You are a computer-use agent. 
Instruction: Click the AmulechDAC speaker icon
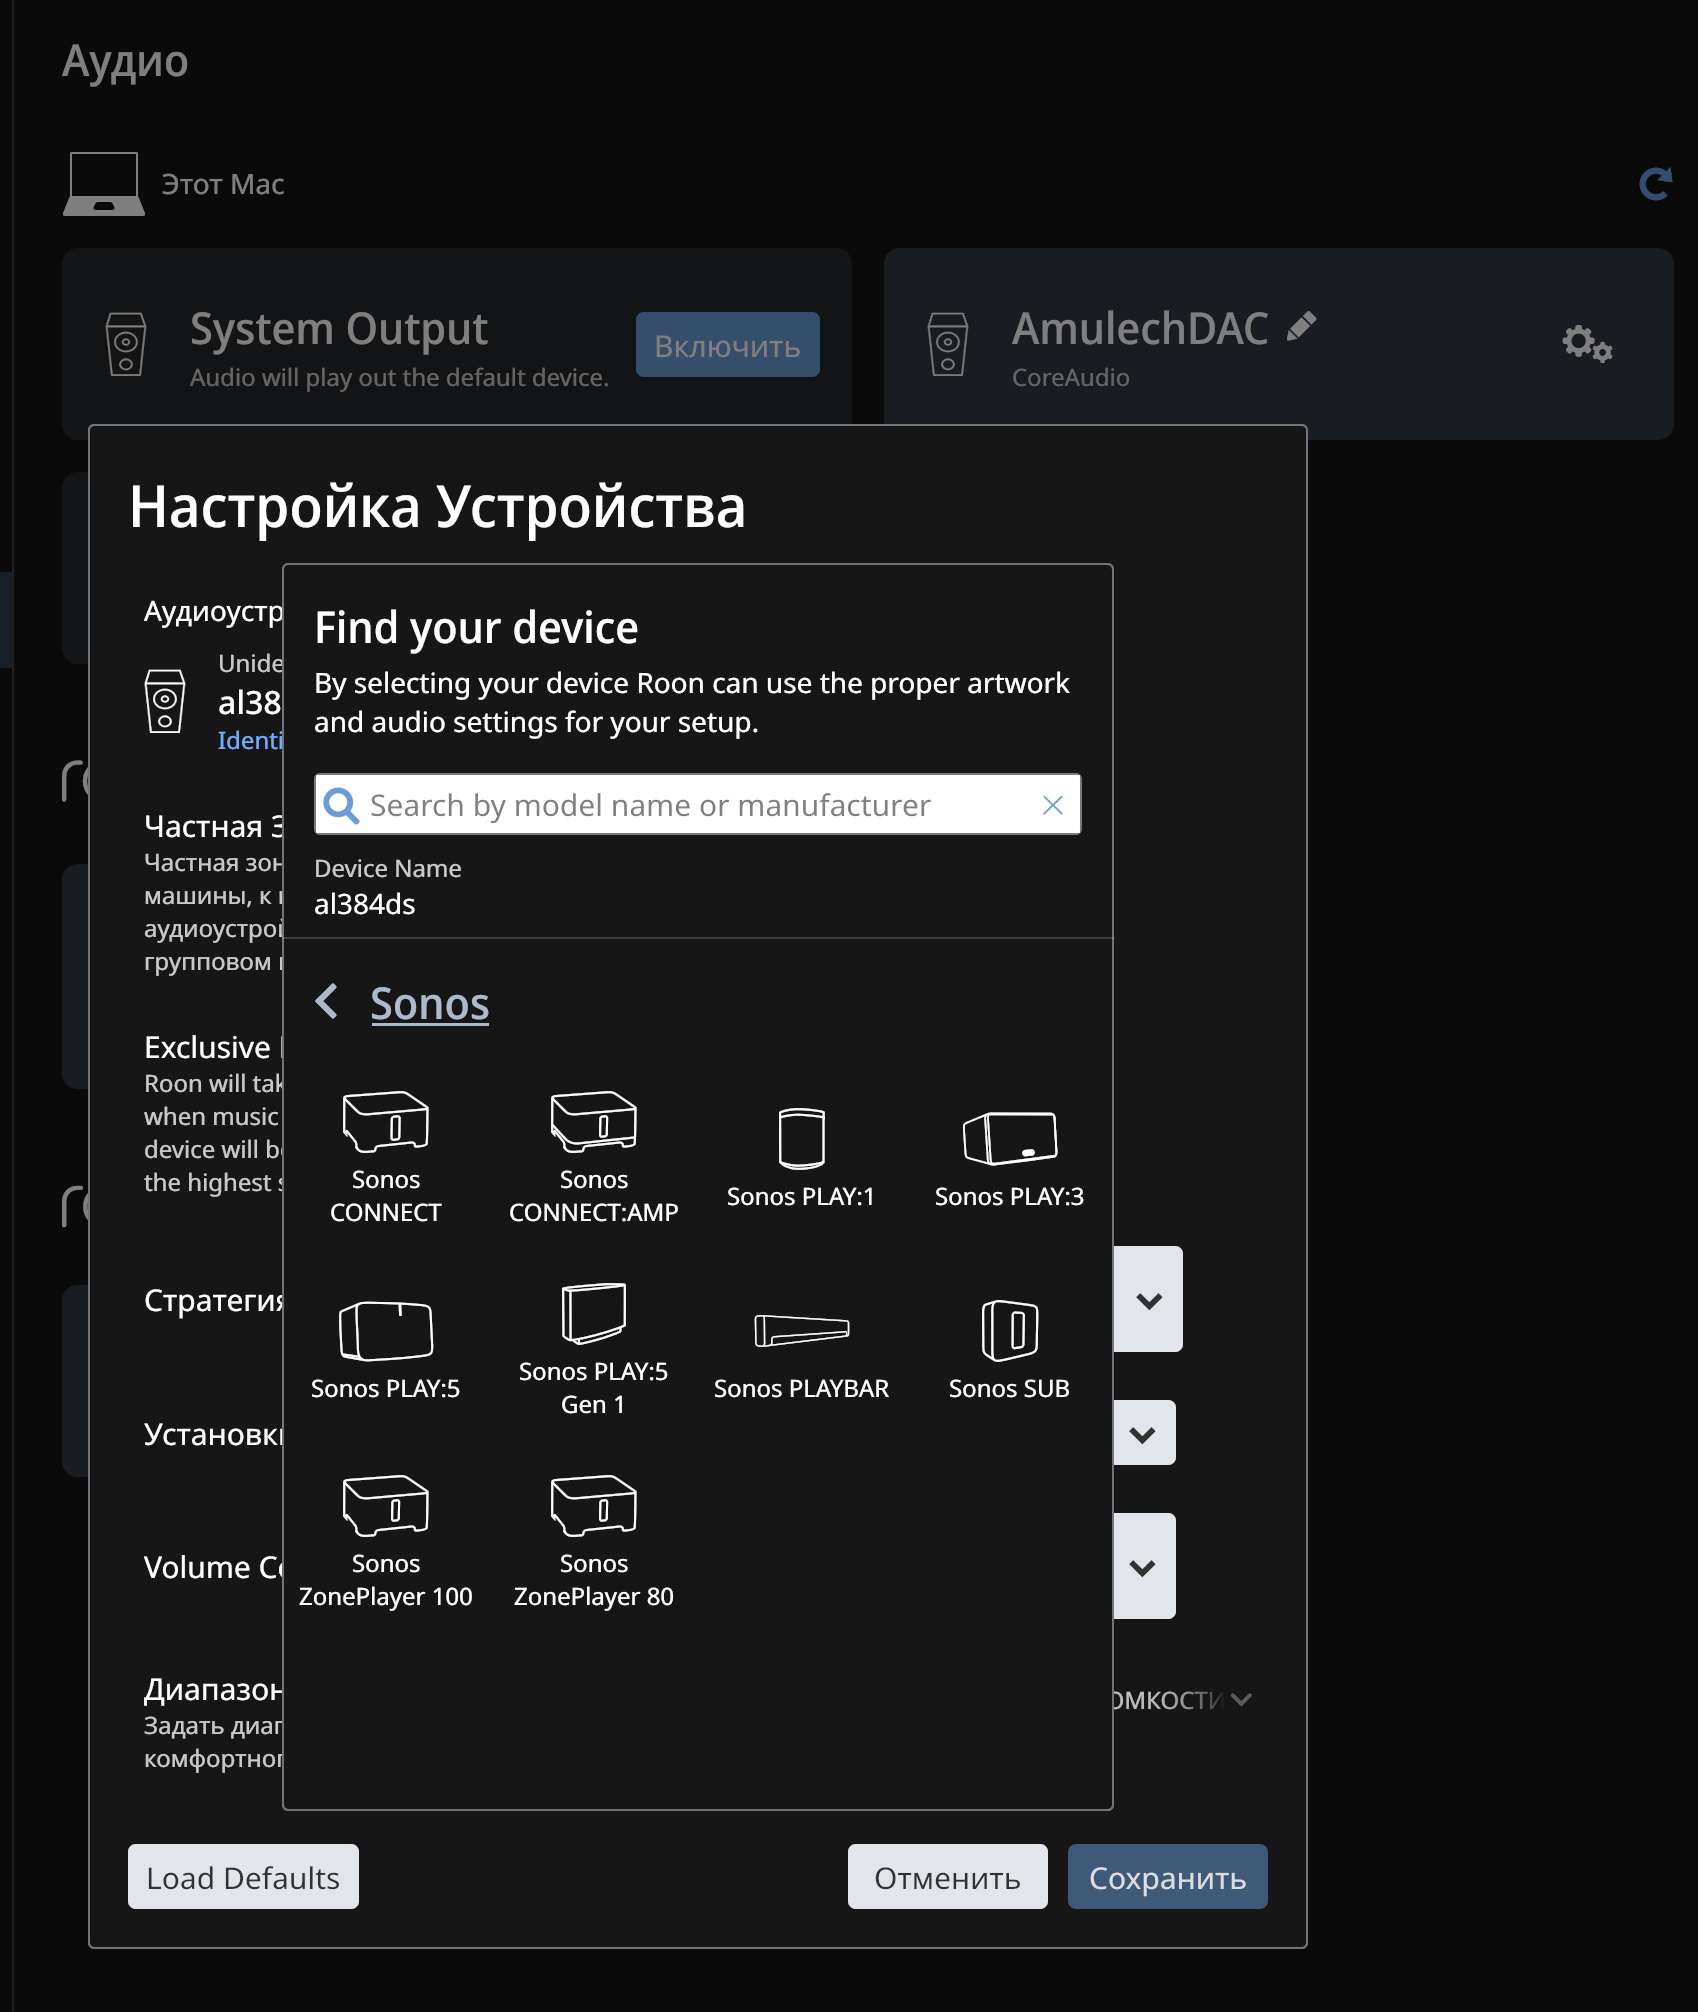pyautogui.click(x=947, y=344)
